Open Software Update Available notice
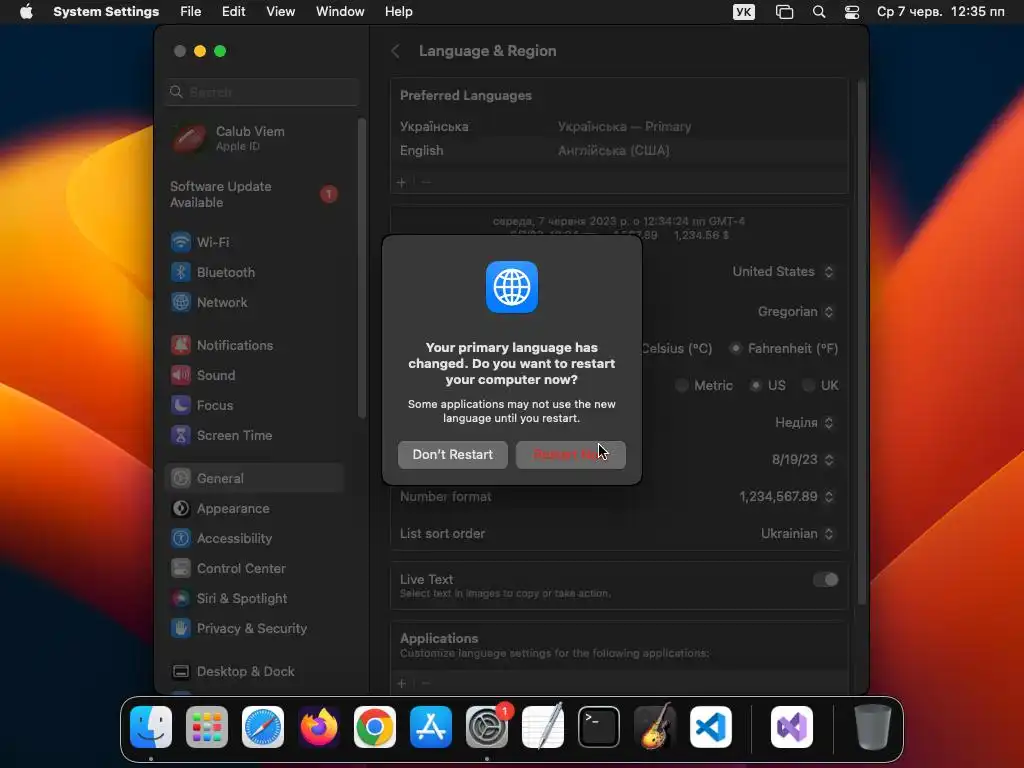1024x768 pixels. tap(255, 195)
